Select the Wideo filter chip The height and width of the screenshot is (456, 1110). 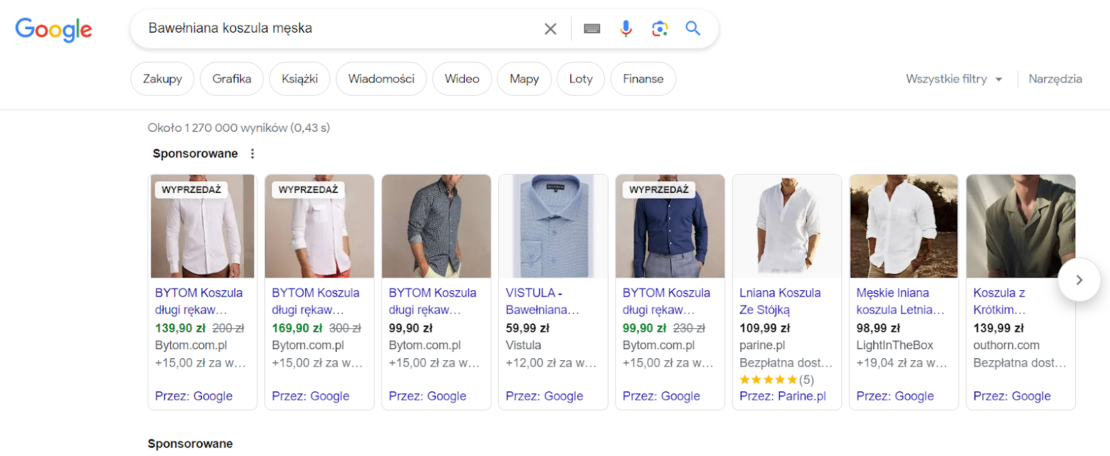pos(462,79)
